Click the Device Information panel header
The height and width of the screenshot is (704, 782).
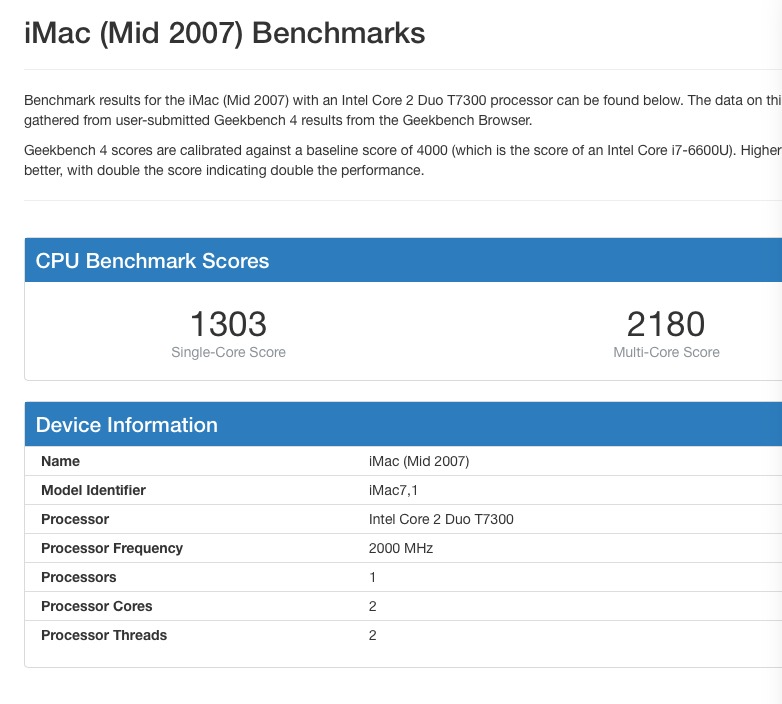pos(126,425)
